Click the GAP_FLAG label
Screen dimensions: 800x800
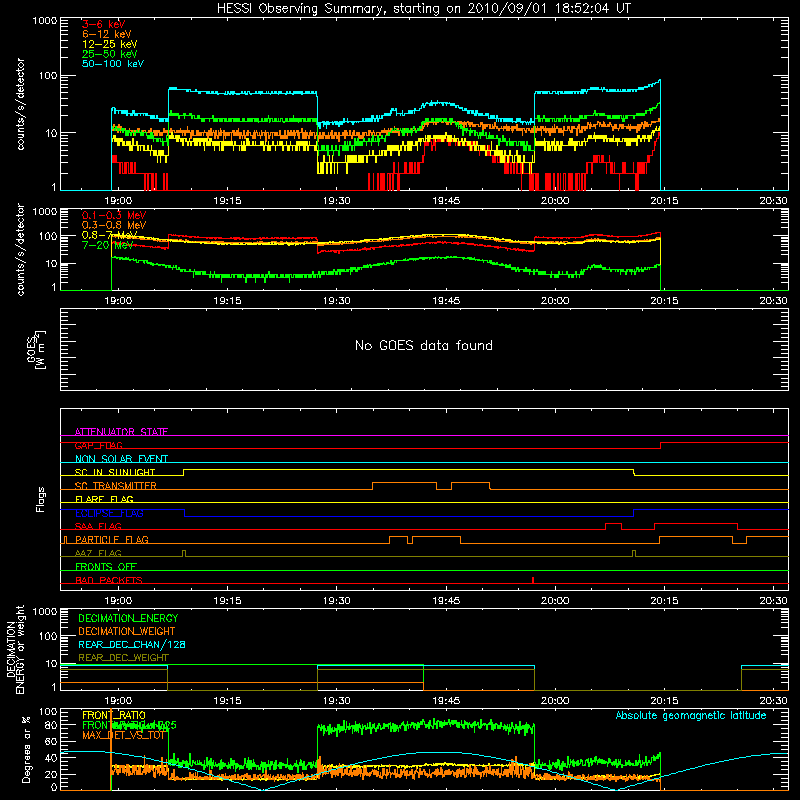point(98,445)
